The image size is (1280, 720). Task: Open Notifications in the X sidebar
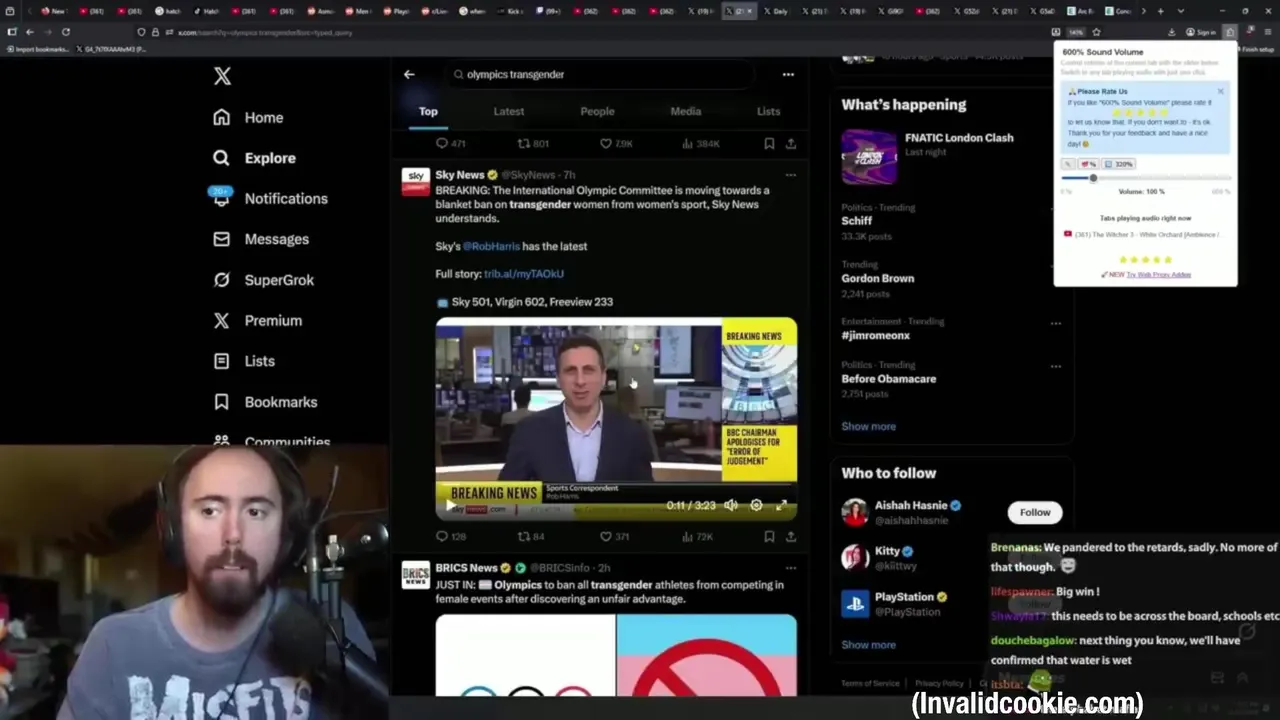pyautogui.click(x=271, y=198)
